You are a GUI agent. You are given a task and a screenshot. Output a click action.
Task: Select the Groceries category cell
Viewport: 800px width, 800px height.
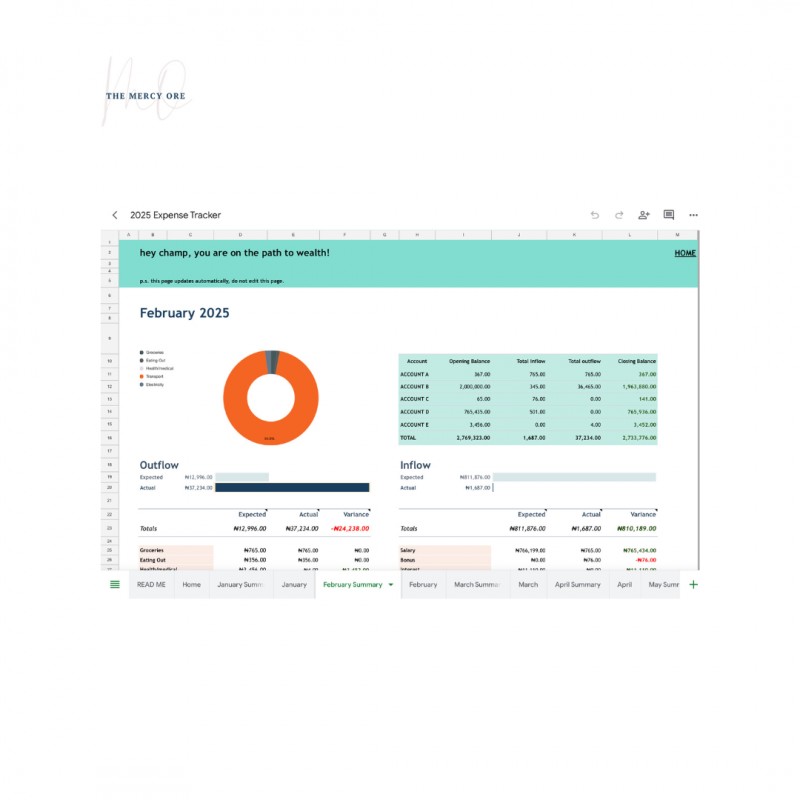tap(176, 551)
